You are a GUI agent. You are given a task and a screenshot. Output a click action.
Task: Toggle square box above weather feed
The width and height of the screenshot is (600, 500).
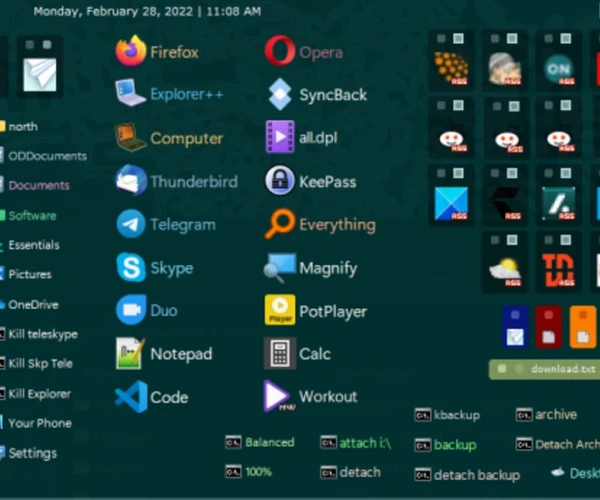point(512,240)
